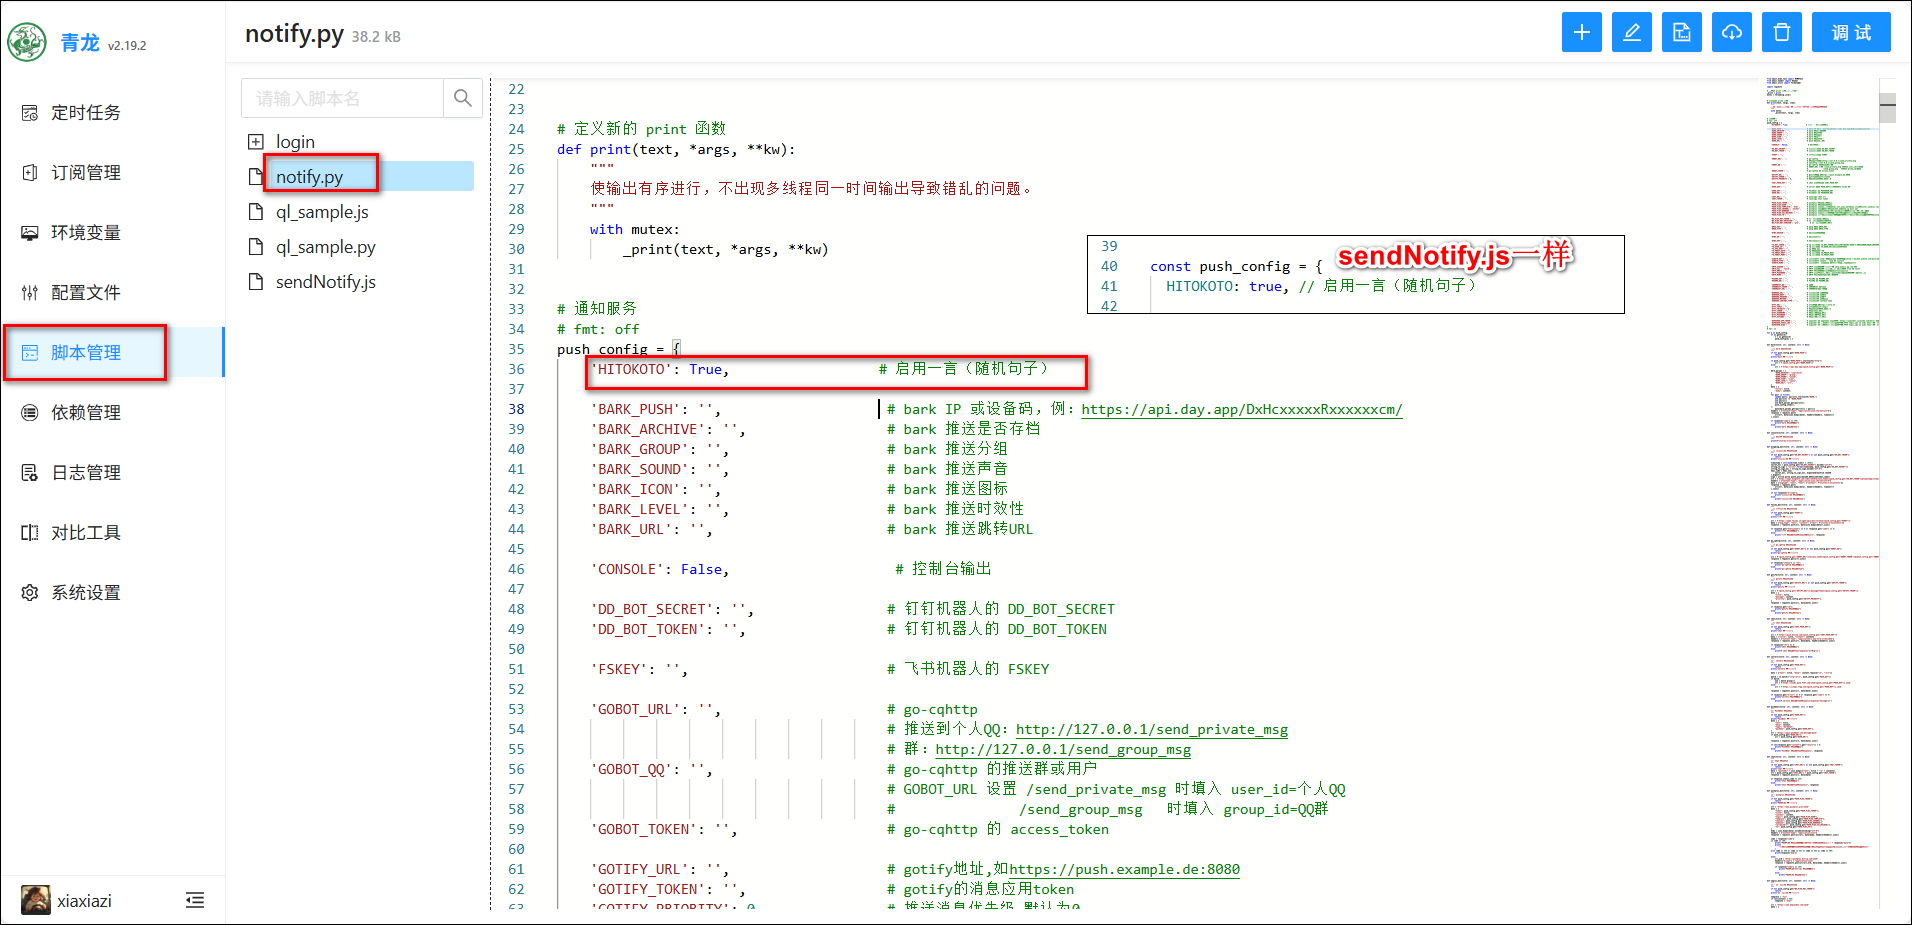Click the search magnifier icon
The width and height of the screenshot is (1912, 925).
coord(462,98)
